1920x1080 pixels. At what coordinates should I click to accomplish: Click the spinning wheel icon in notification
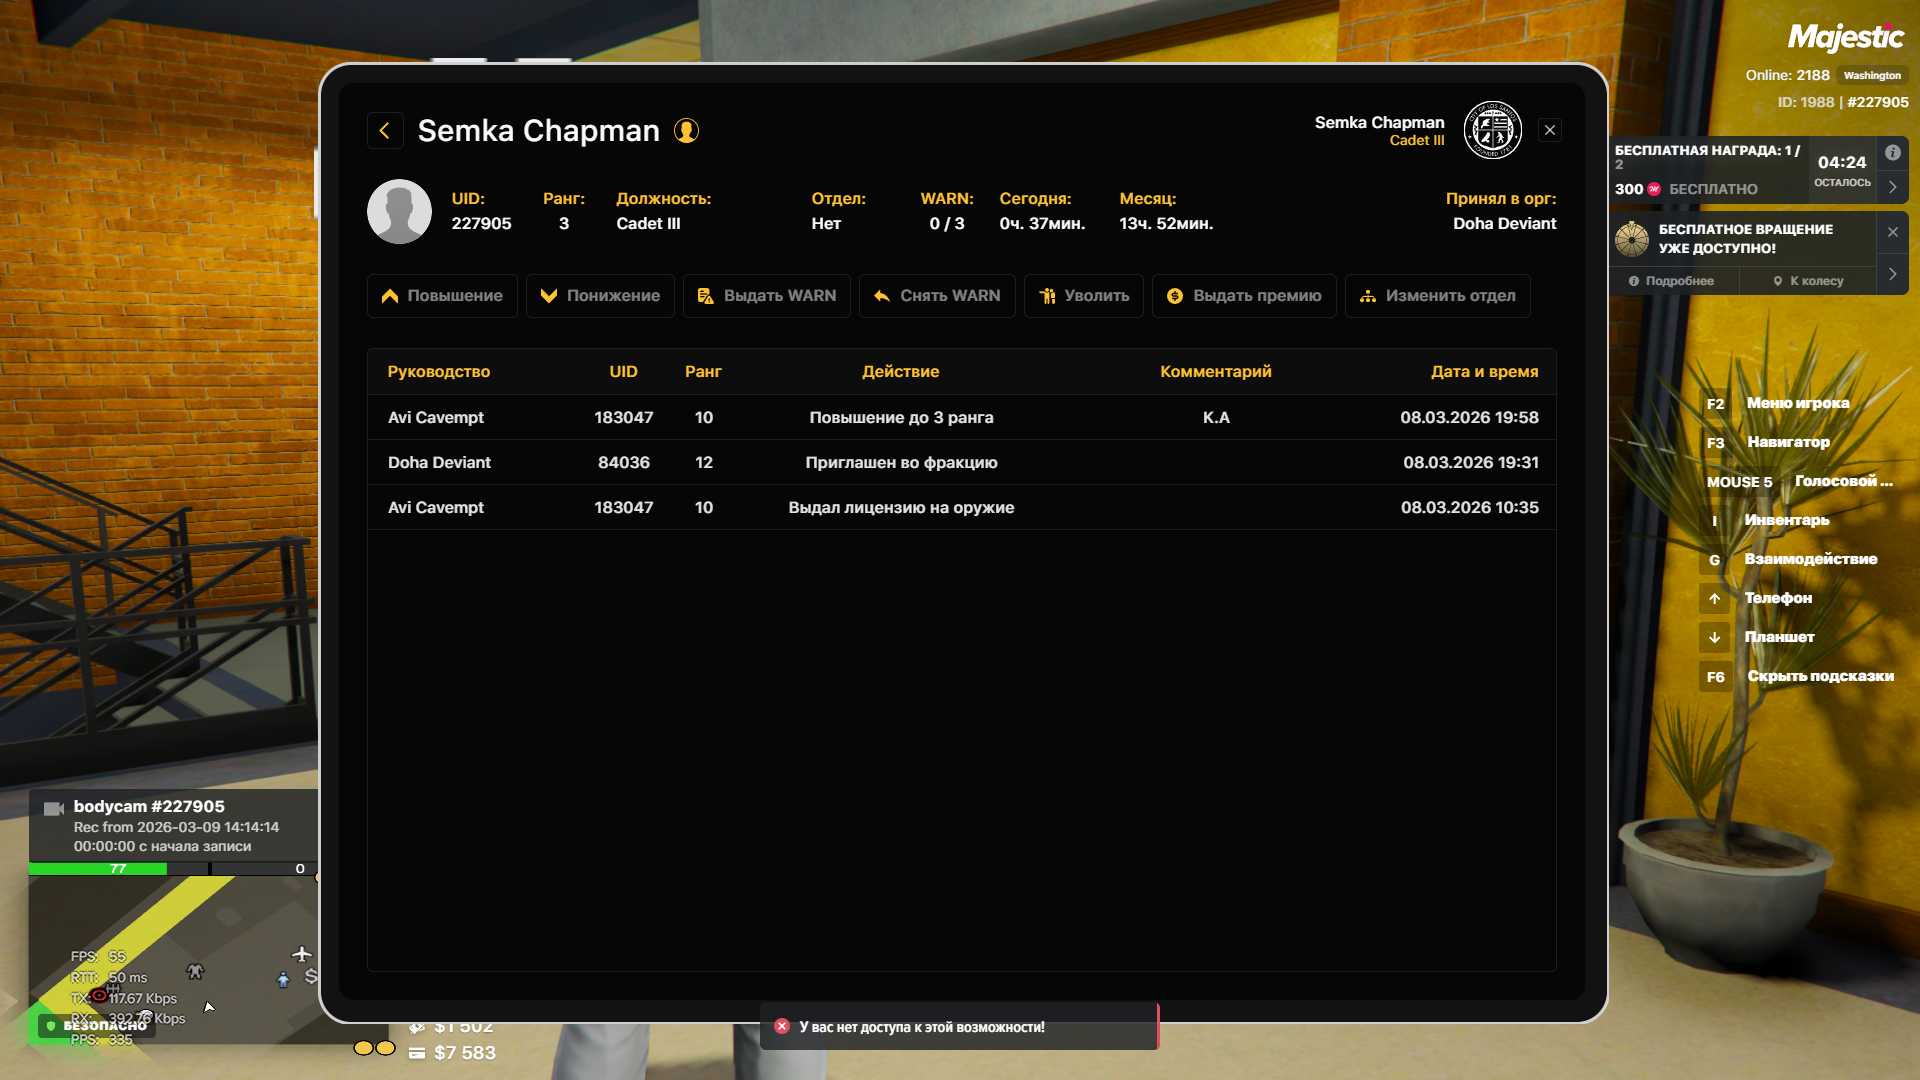point(1632,239)
